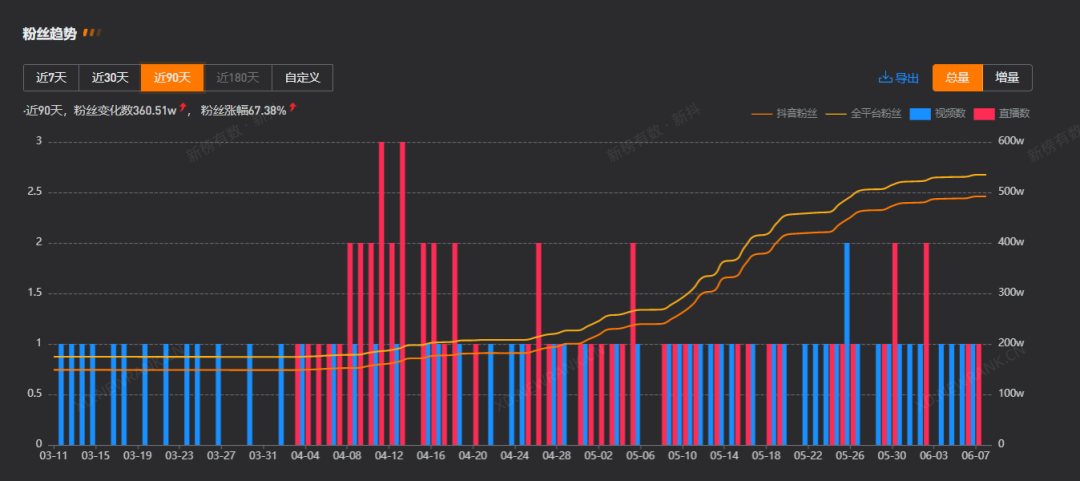Viewport: 1080px width, 481px height.
Task: Select the 近30天 range tab
Action: click(x=110, y=78)
